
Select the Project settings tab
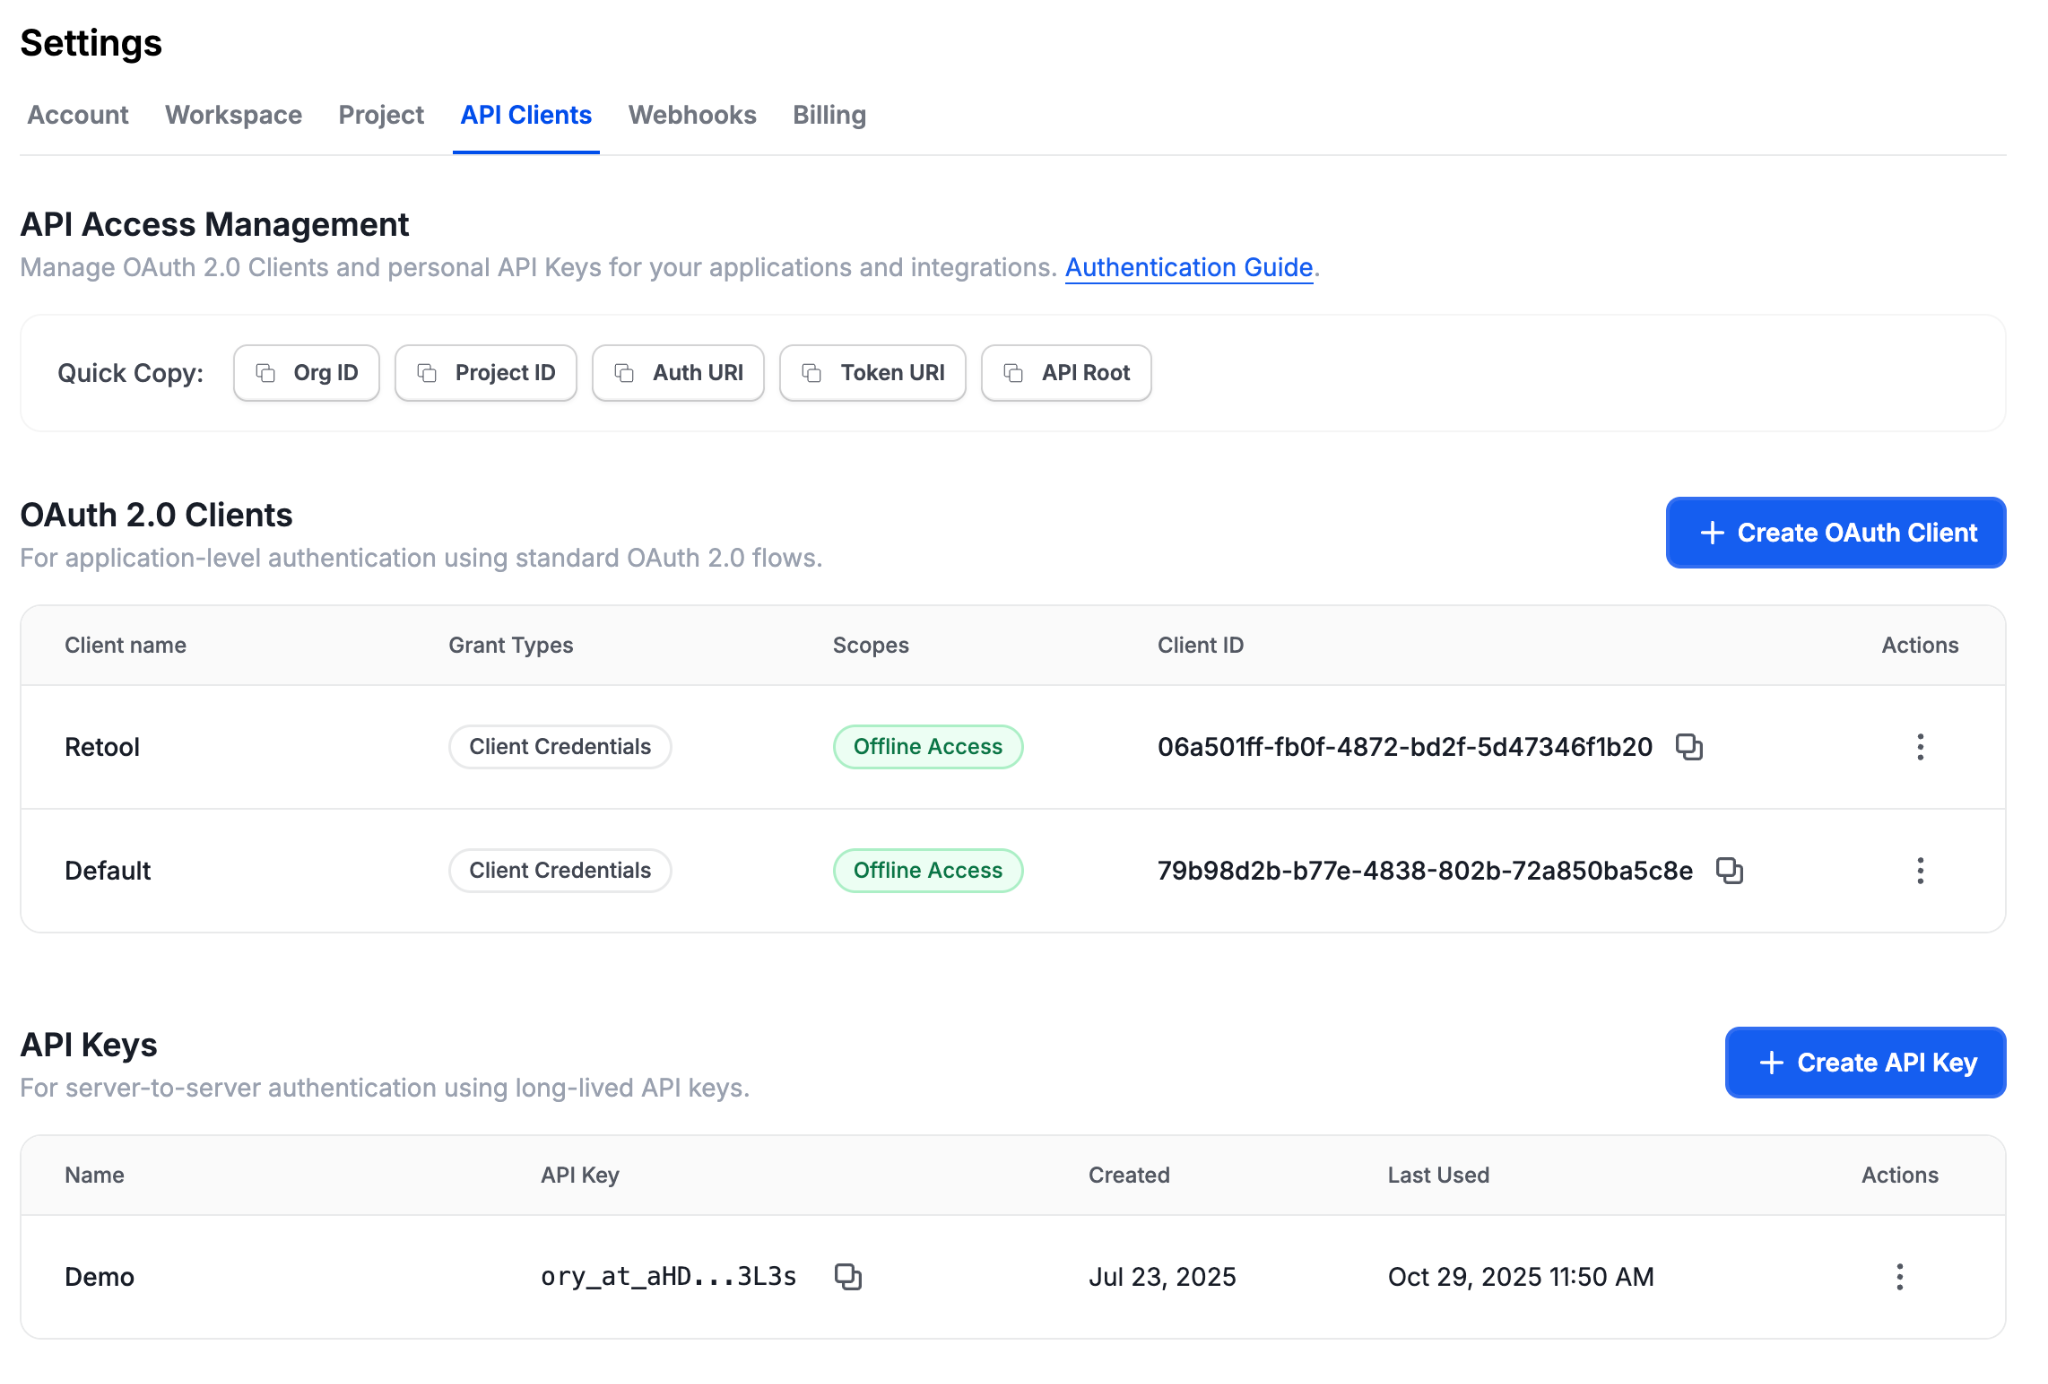[381, 115]
